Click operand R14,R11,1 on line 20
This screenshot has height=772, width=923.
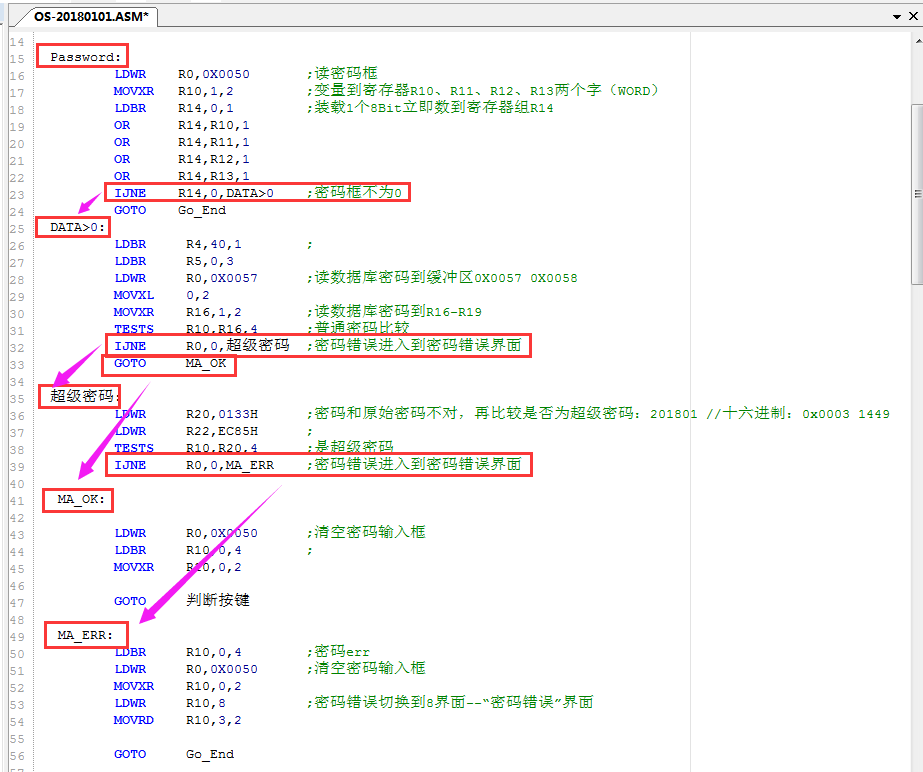pos(214,143)
